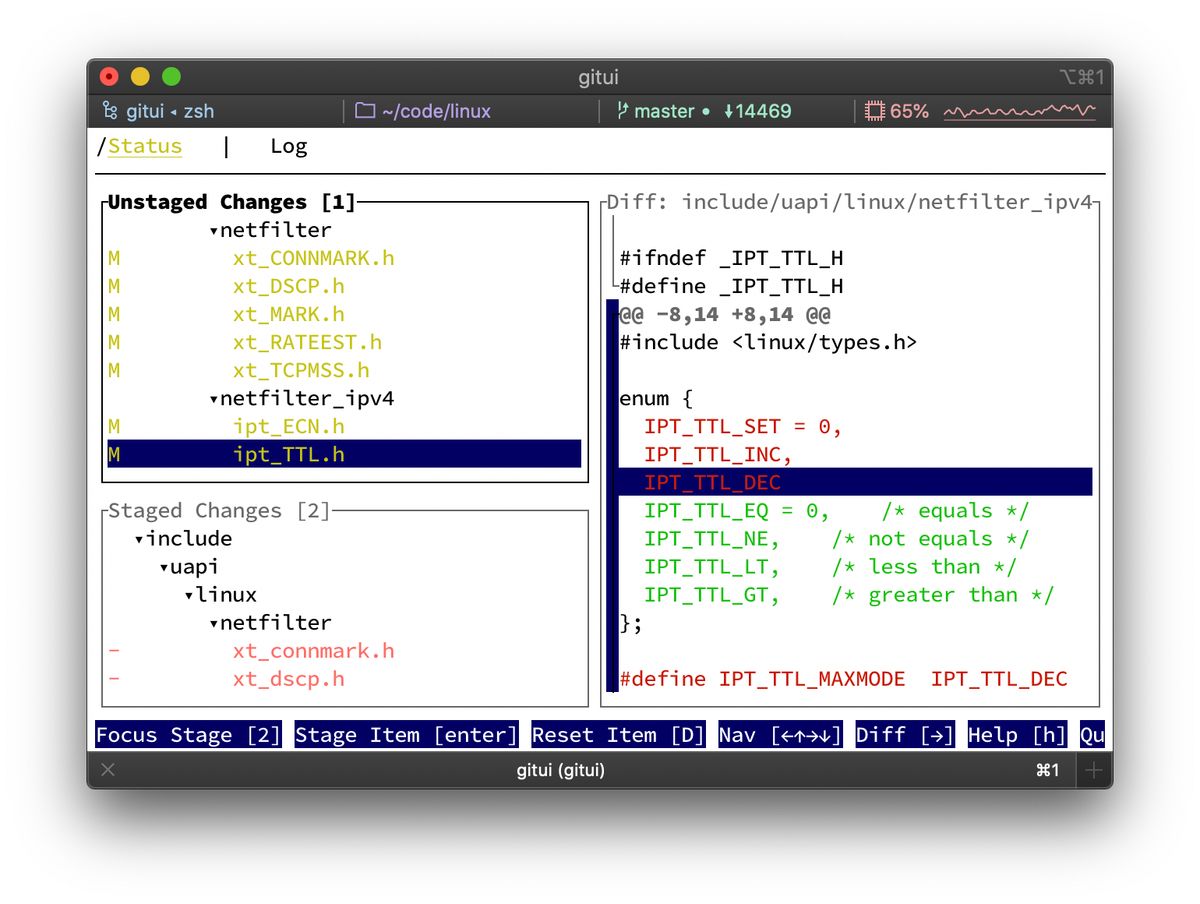Collapse the netfilter_ipv4 folder

(x=214, y=397)
